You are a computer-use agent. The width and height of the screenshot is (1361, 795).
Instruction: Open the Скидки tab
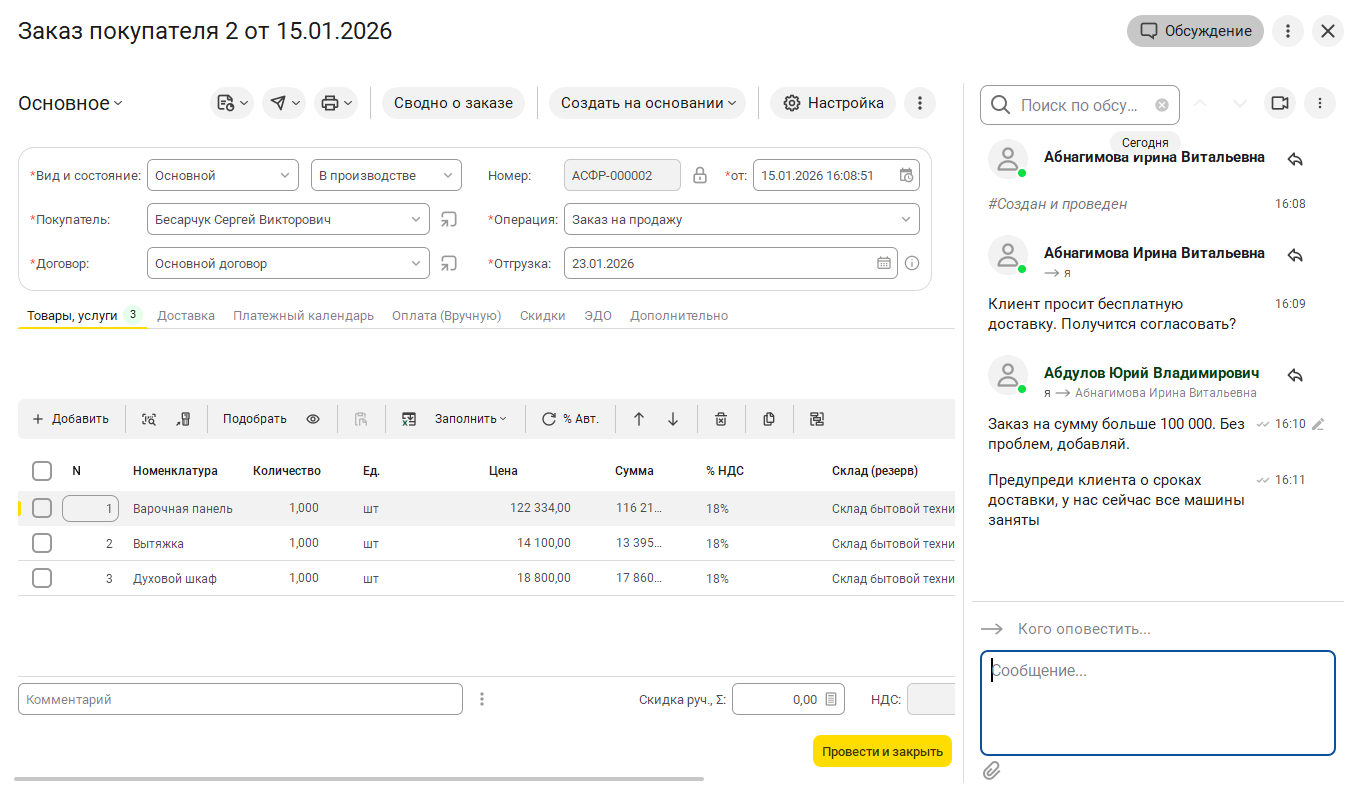tap(542, 315)
